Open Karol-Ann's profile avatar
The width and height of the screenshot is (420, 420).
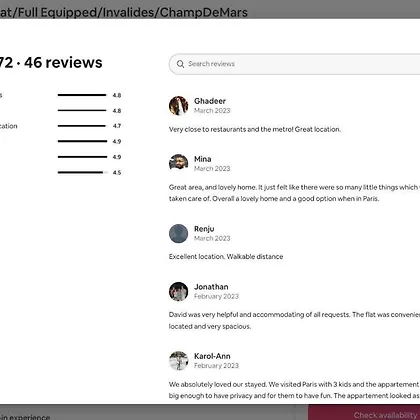(178, 361)
